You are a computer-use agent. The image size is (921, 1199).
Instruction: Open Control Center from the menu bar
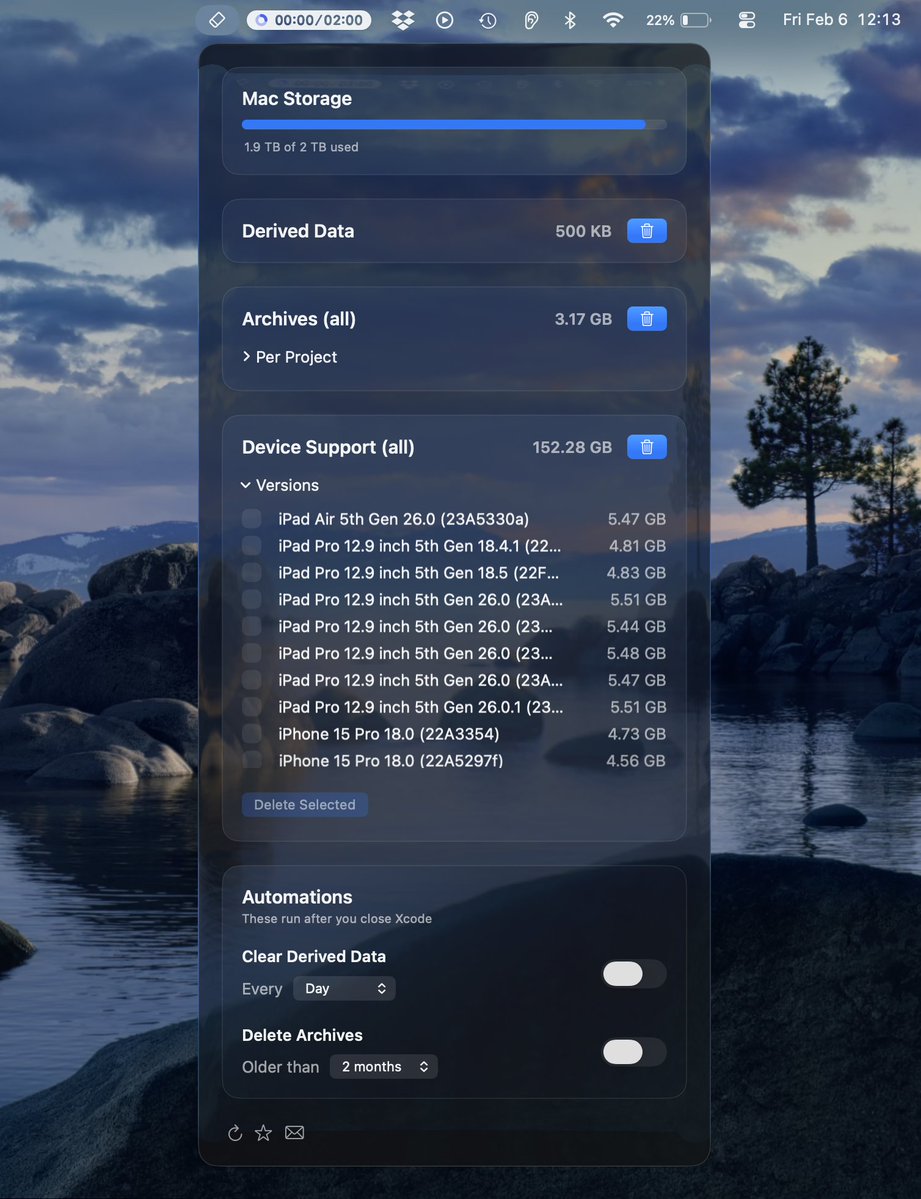[x=747, y=20]
